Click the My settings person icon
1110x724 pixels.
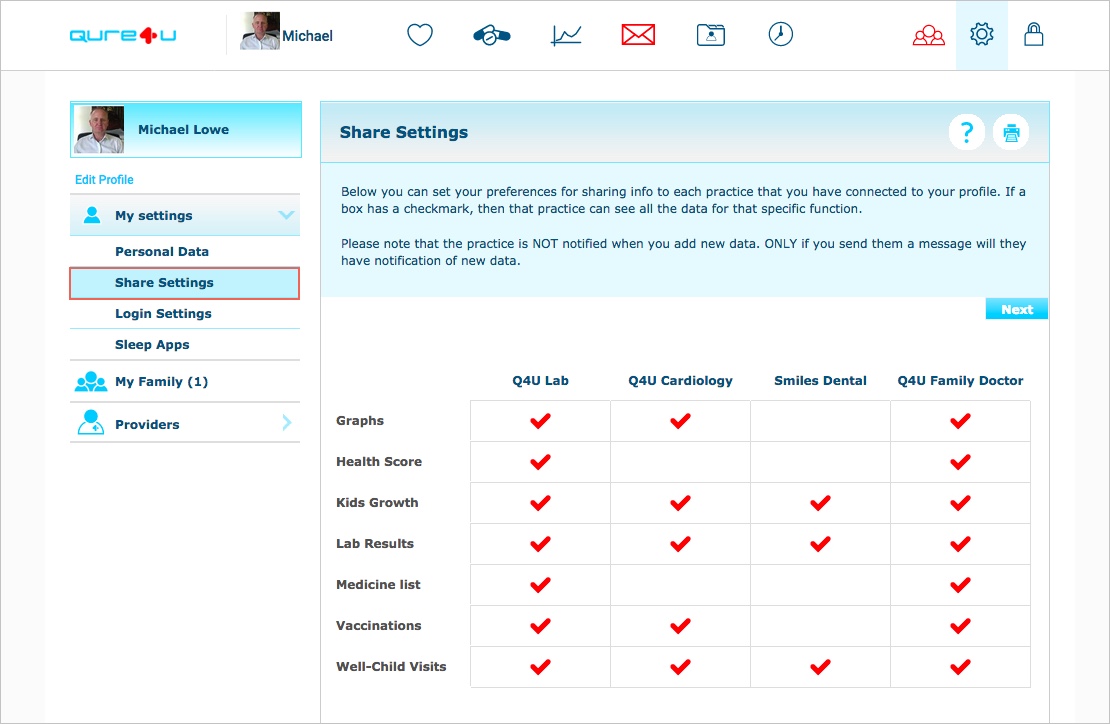pos(92,215)
